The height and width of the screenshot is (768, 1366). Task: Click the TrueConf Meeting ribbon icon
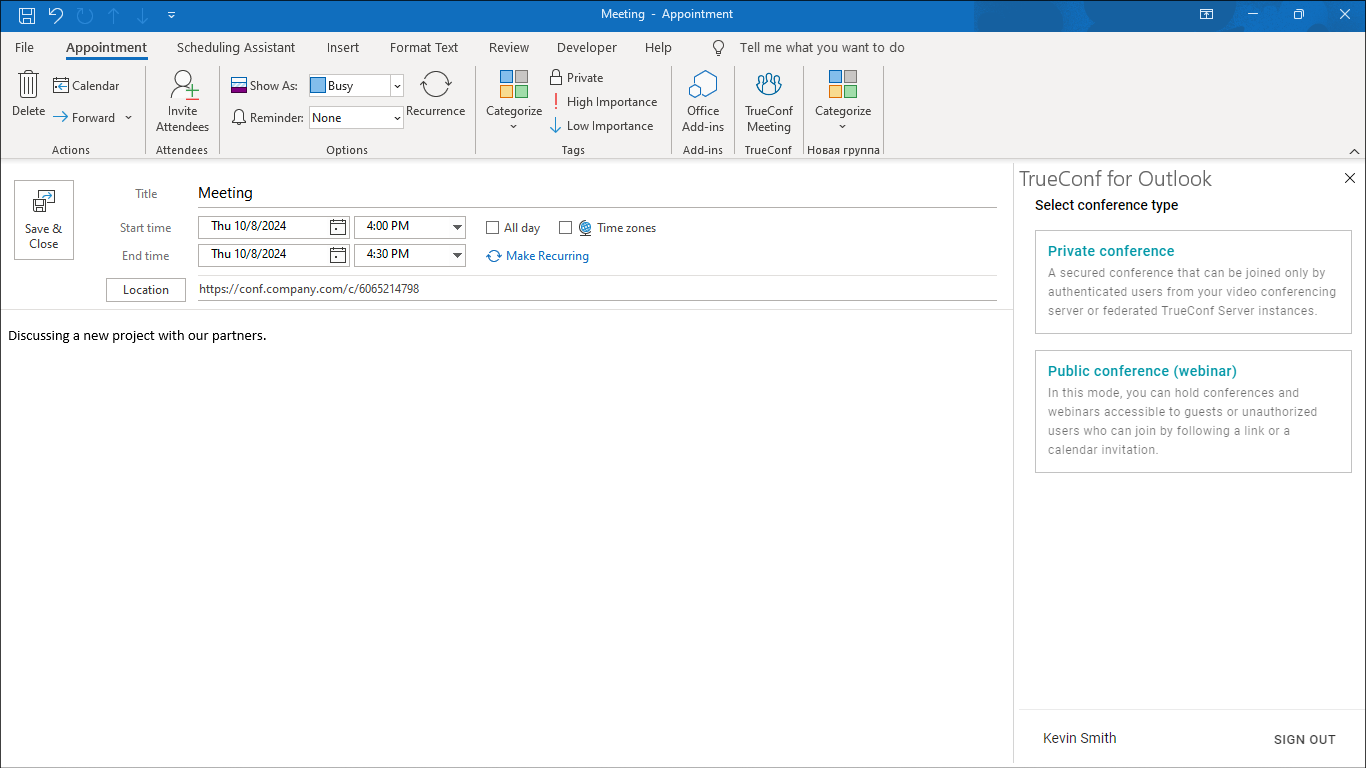coord(768,86)
